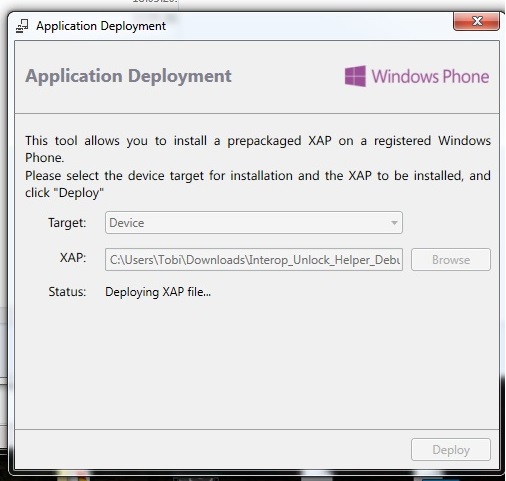Open the Target device combo box
Viewport: 506px width, 481px height.
coord(254,223)
